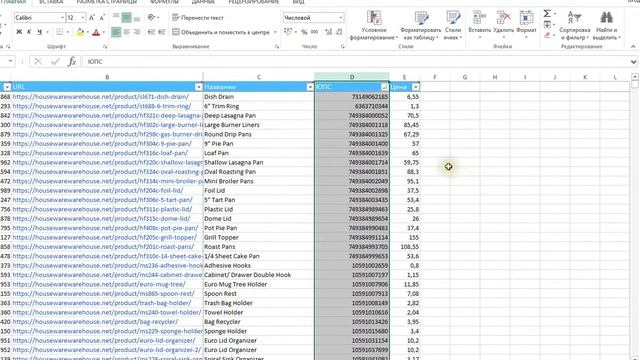
Task: Click the accounting number format icon
Action: point(288,32)
